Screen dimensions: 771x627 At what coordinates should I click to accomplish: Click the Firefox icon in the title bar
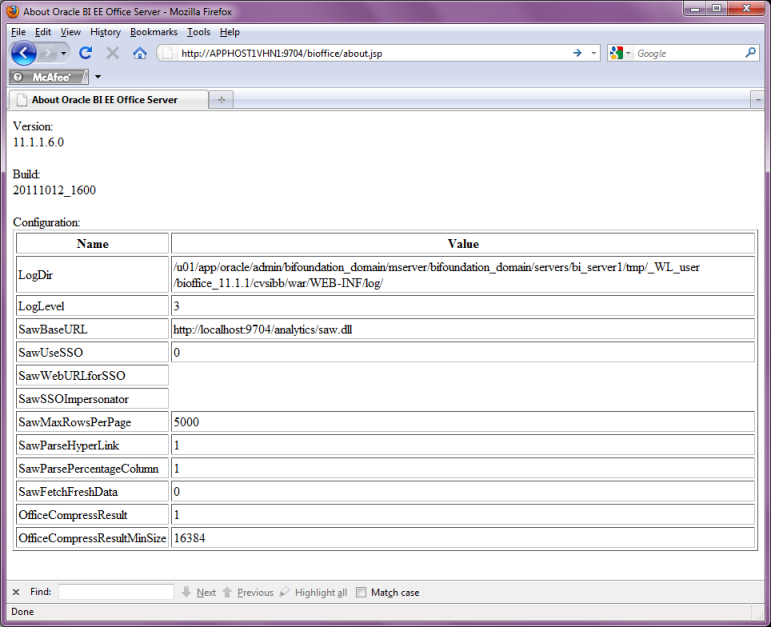13,11
